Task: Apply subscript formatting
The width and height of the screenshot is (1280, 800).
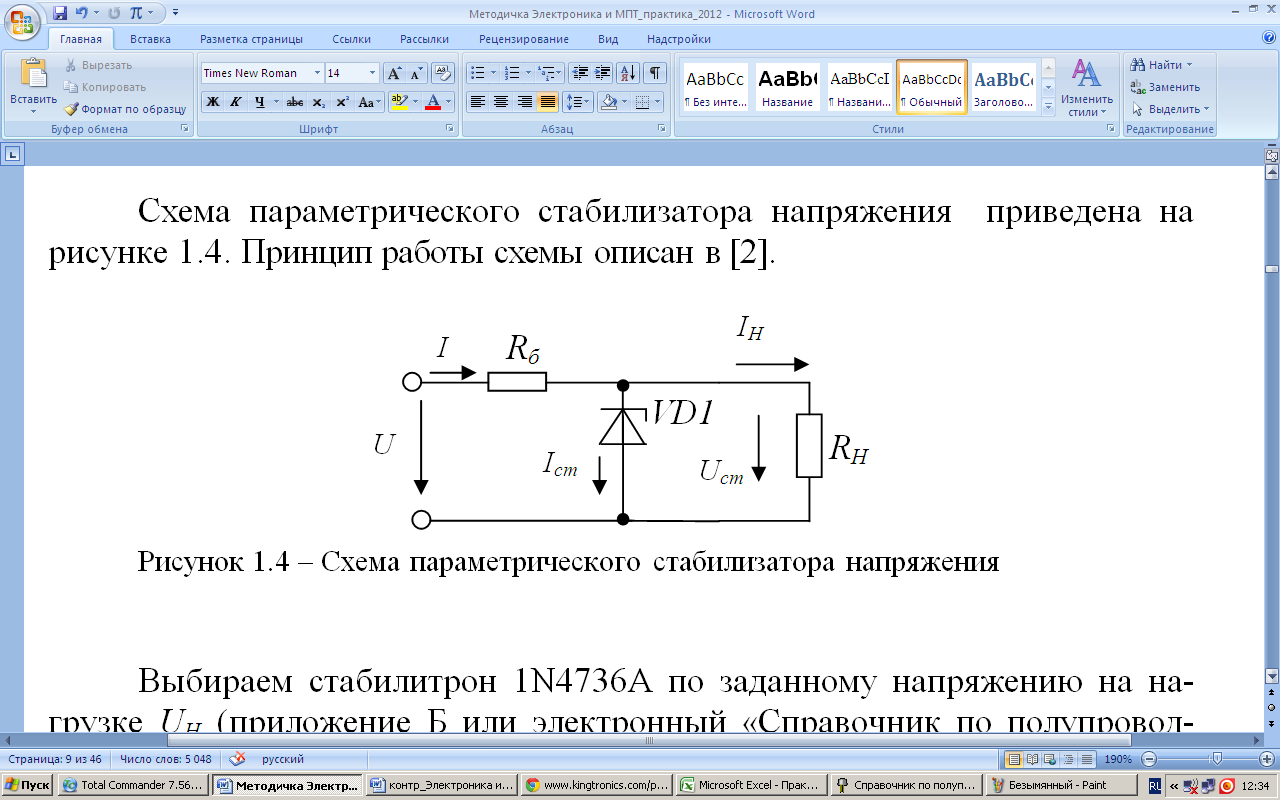Action: [318, 102]
